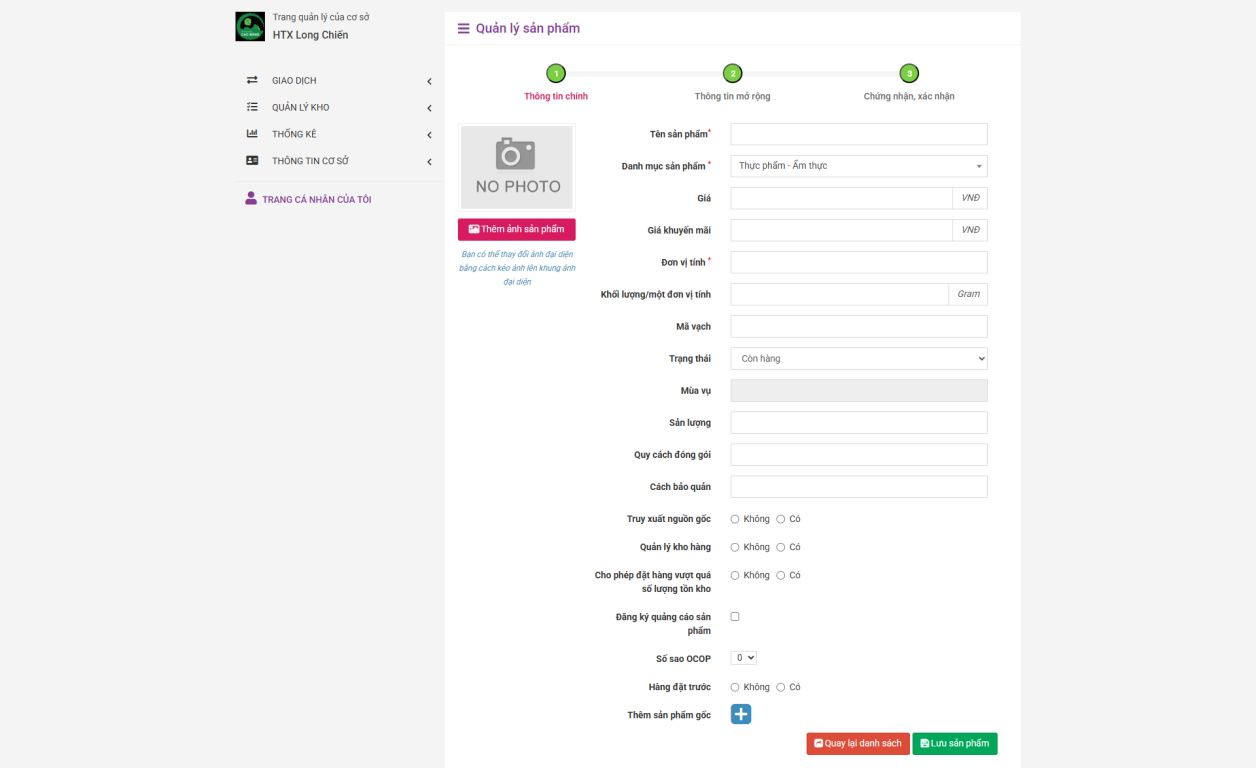1256x768 pixels.
Task: Click the Giao dịch arrows icon in sidebar
Action: 252,81
